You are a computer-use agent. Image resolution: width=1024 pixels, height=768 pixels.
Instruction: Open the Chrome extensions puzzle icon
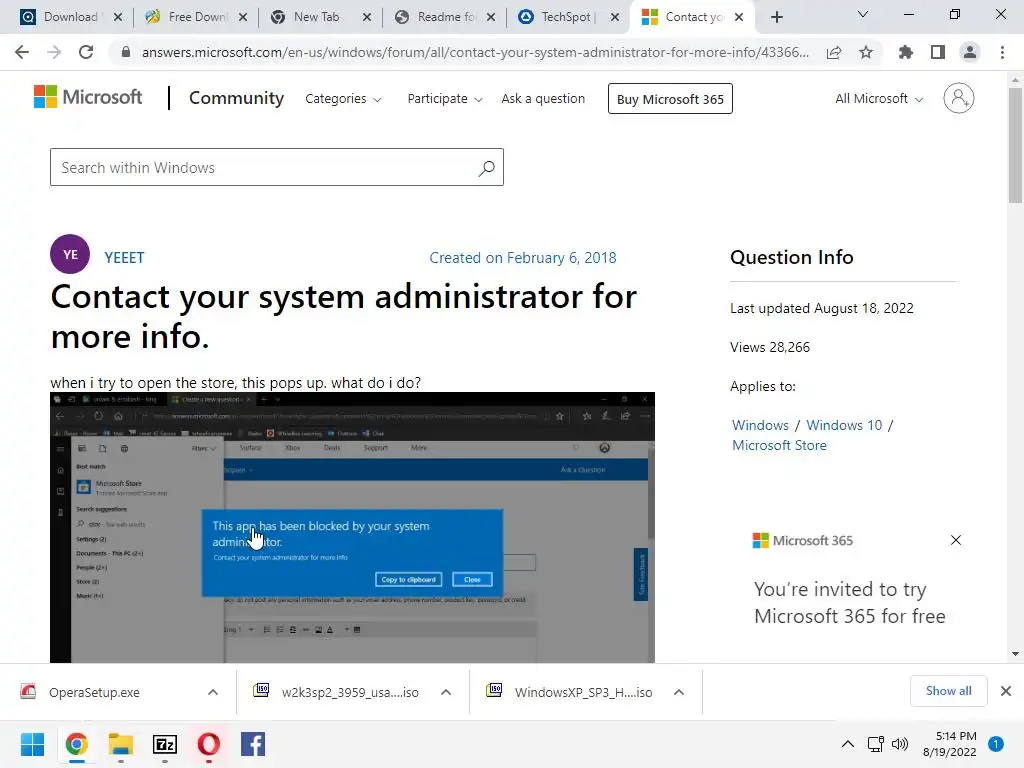[x=906, y=52]
